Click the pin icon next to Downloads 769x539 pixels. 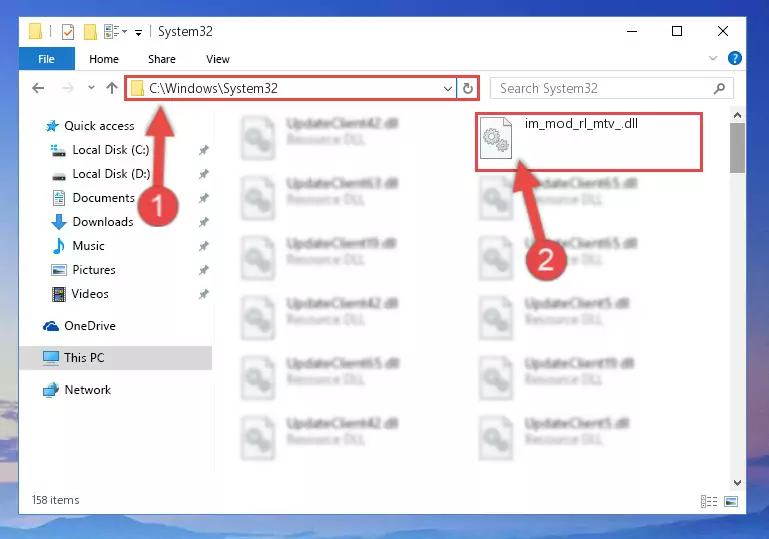pyautogui.click(x=204, y=222)
